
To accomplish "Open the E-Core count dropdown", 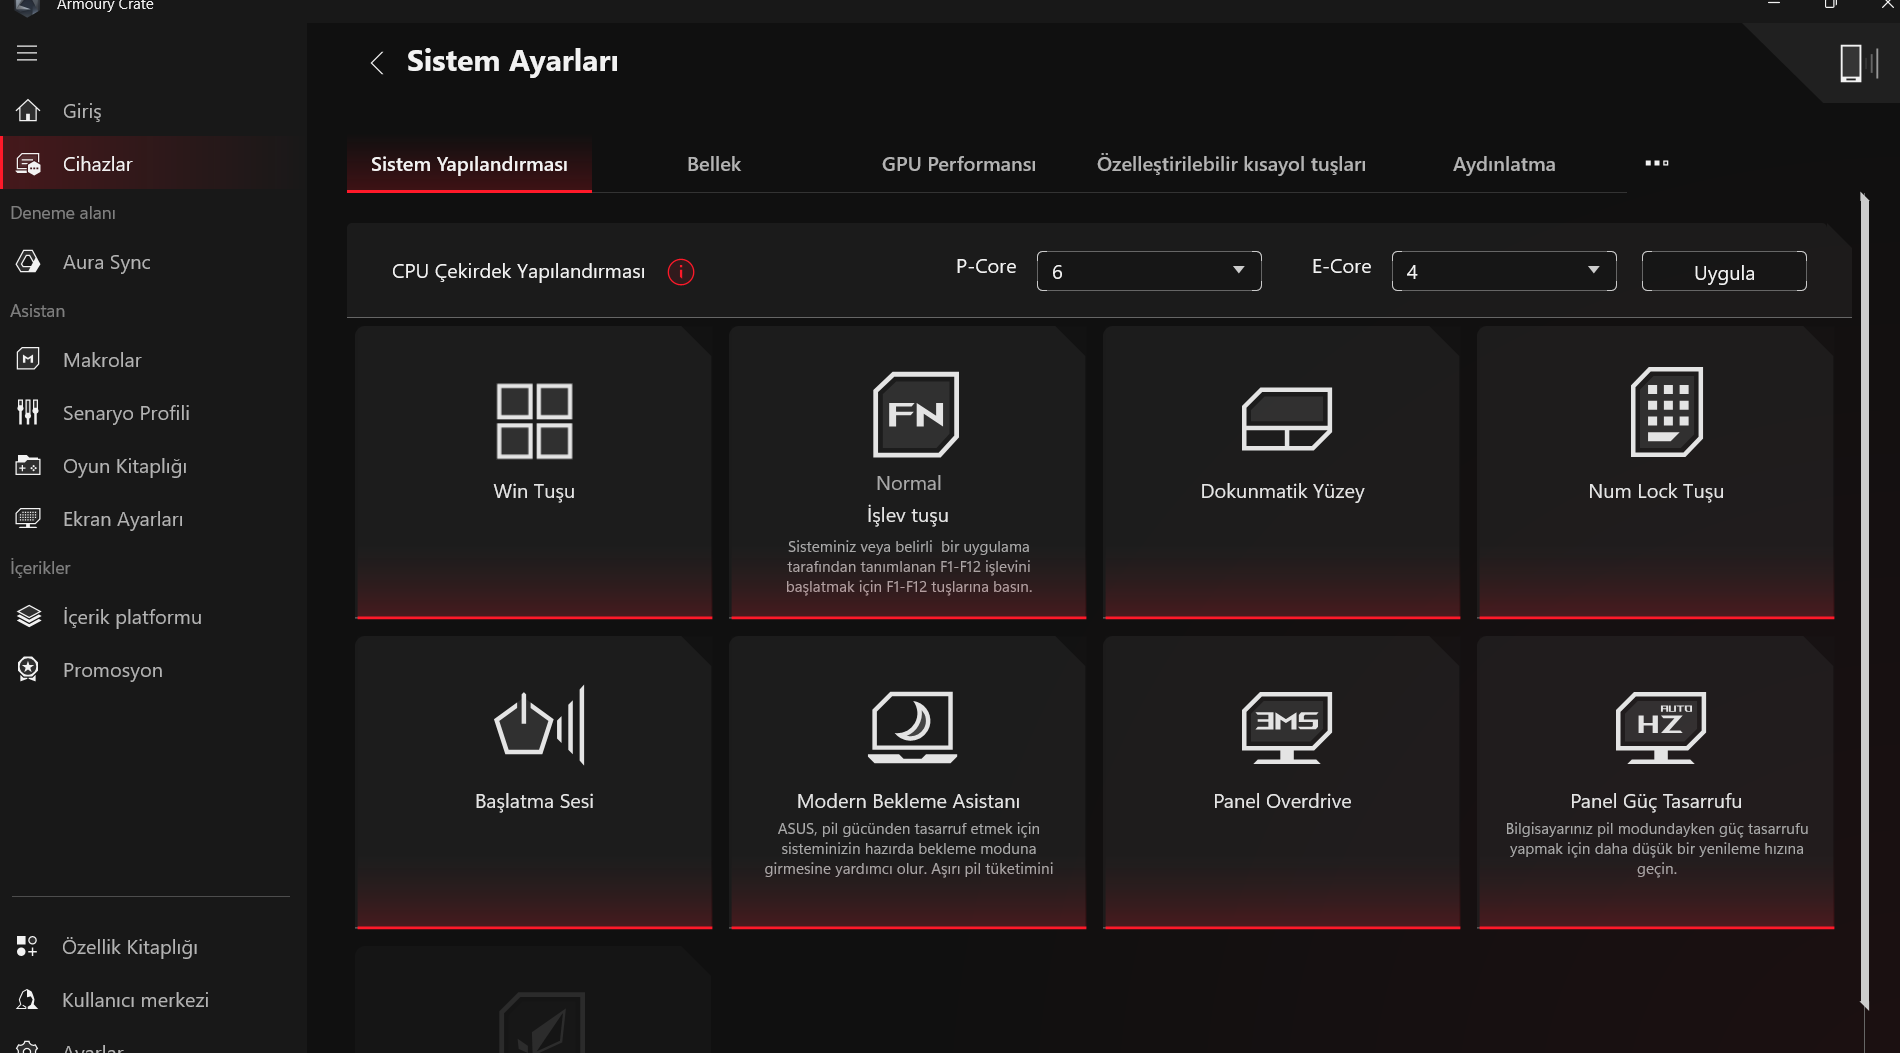I will point(1504,271).
